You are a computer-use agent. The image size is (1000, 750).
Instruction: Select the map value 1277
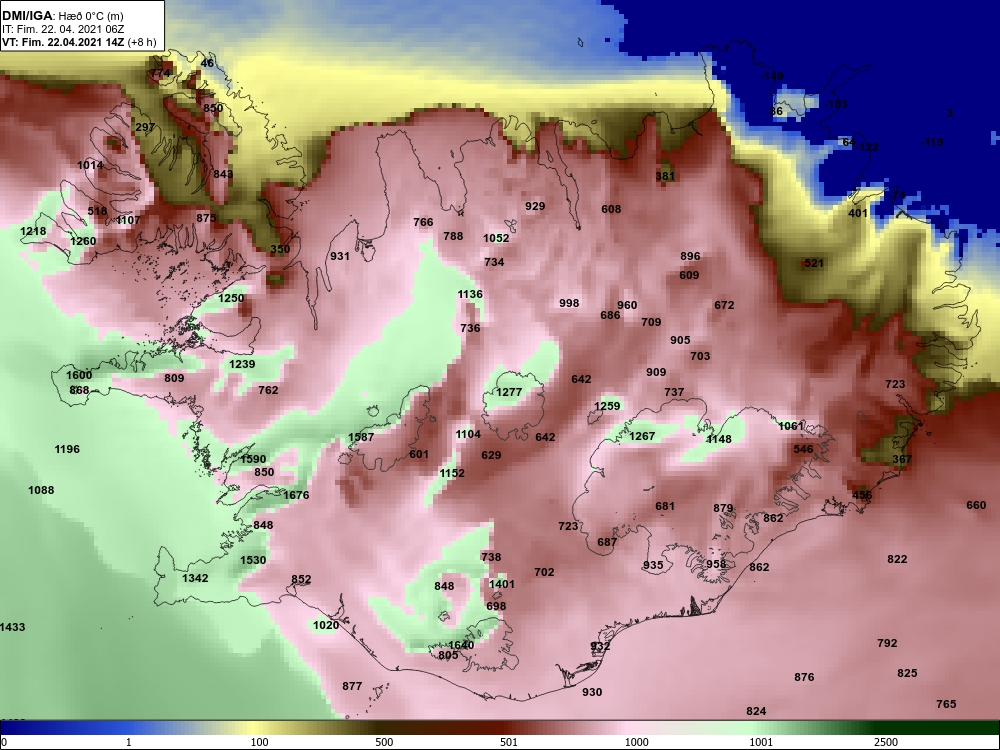(509, 392)
